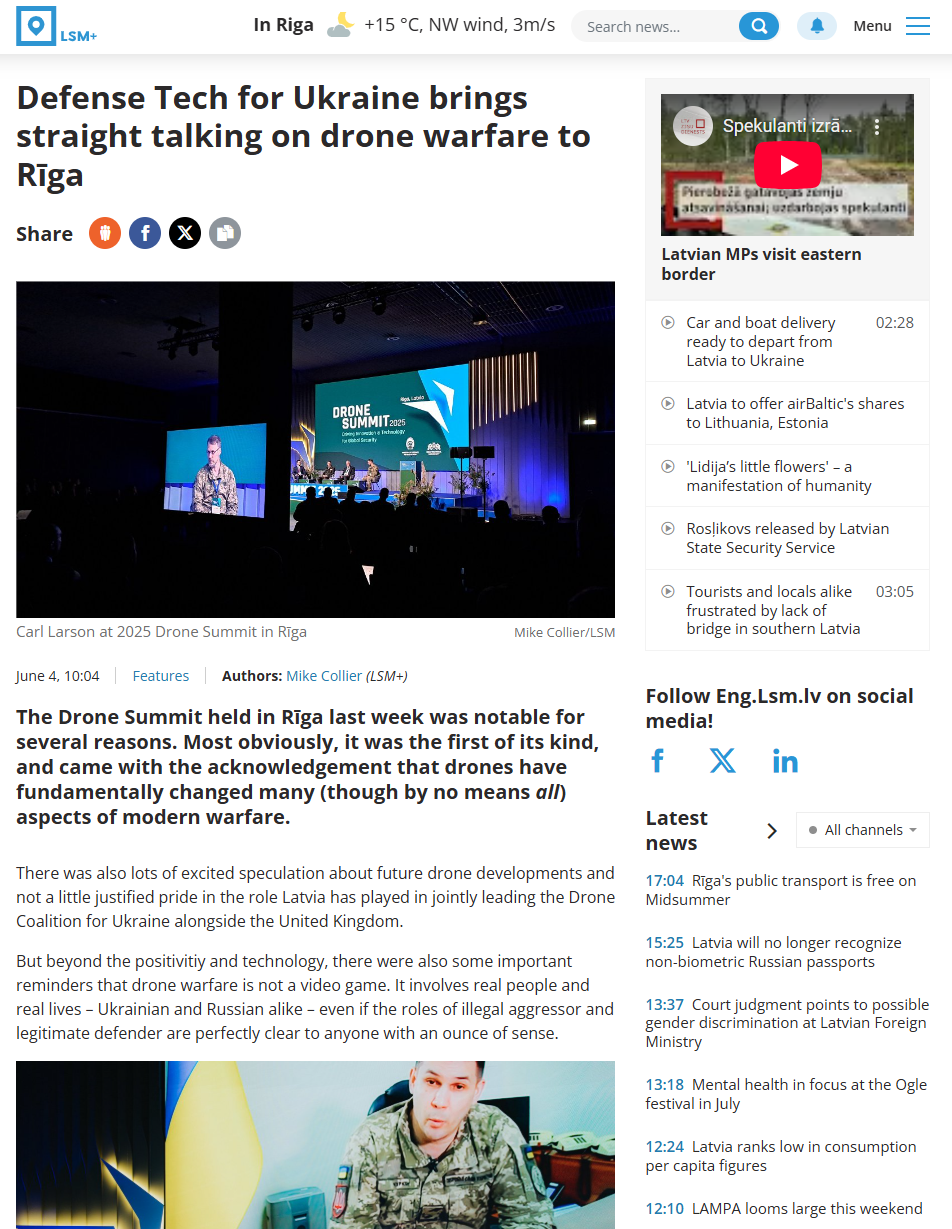Follow on LinkedIn icon in sidebar
Screen dimensions: 952x1229
coord(785,761)
